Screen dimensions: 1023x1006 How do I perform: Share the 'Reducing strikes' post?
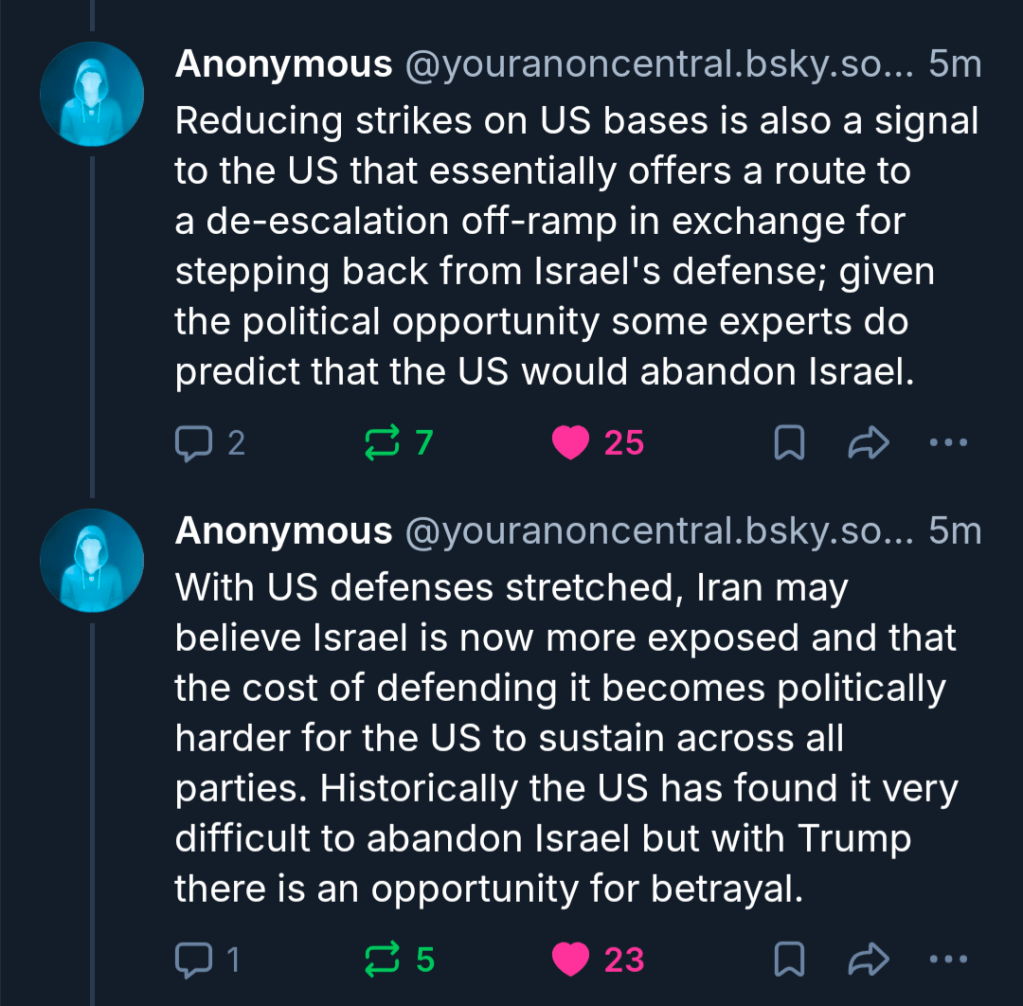[x=868, y=442]
